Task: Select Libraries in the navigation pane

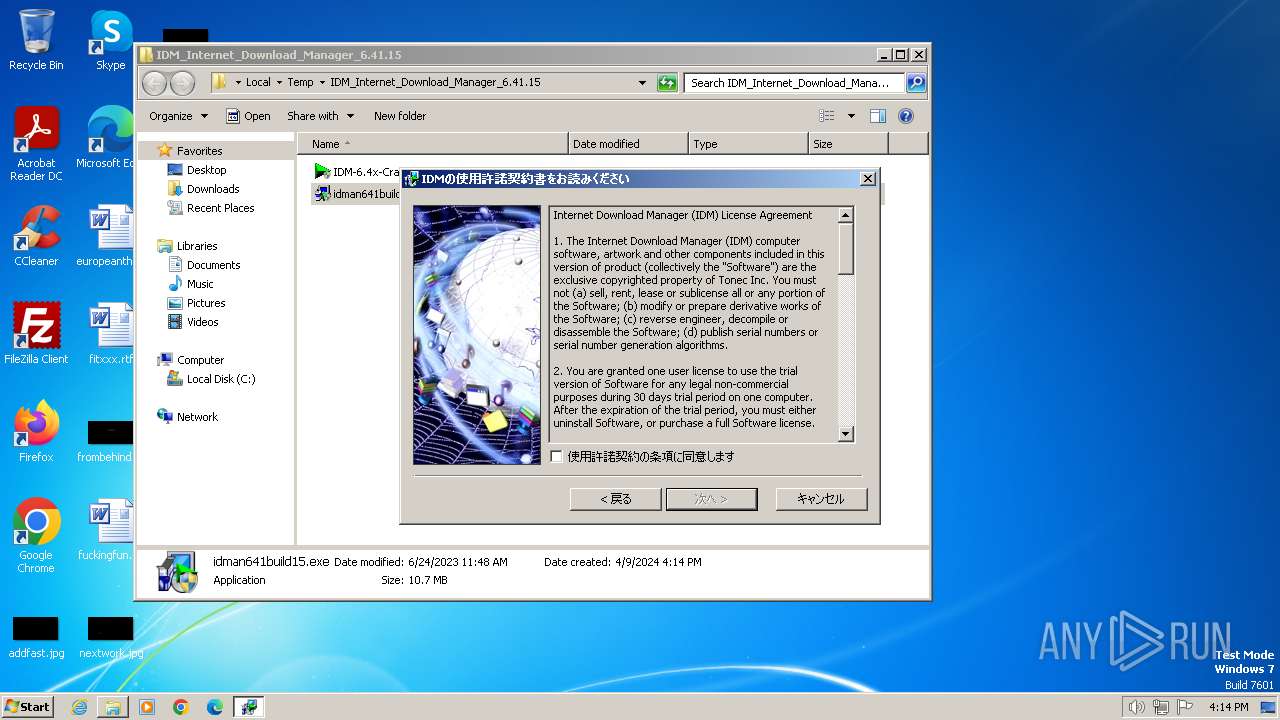Action: tap(197, 246)
